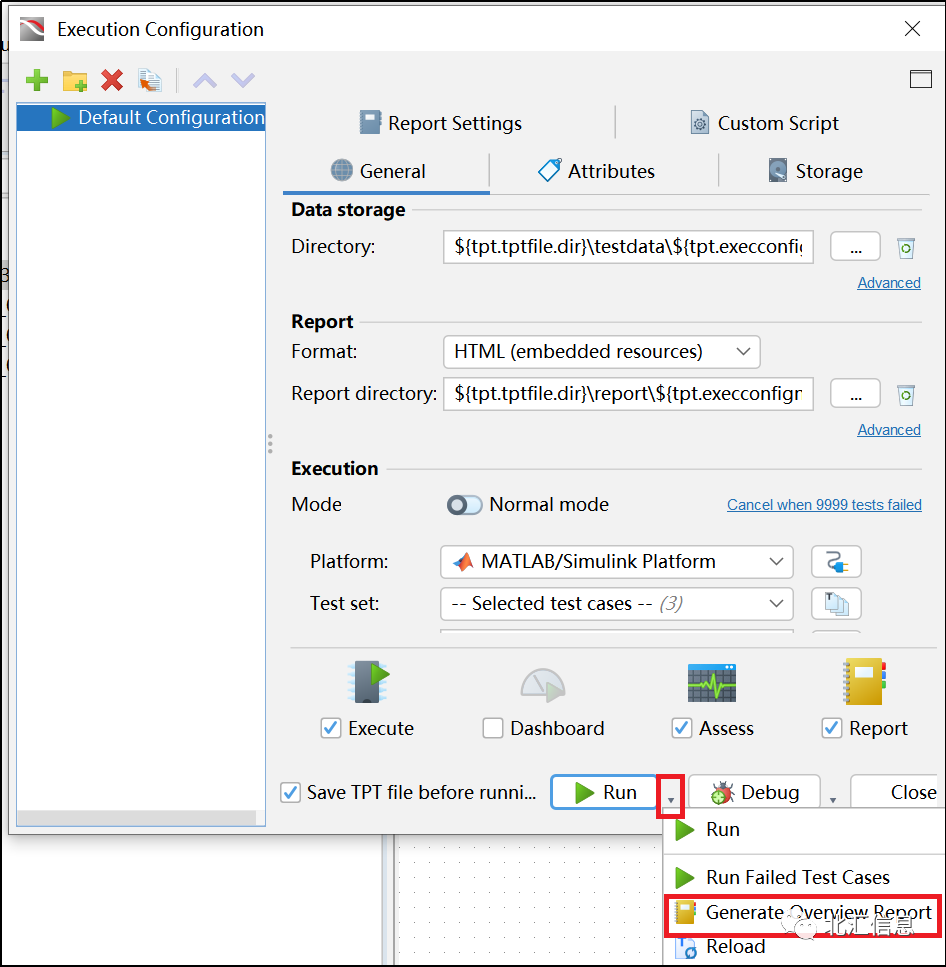Enable the Dashboard checkbox

[493, 728]
